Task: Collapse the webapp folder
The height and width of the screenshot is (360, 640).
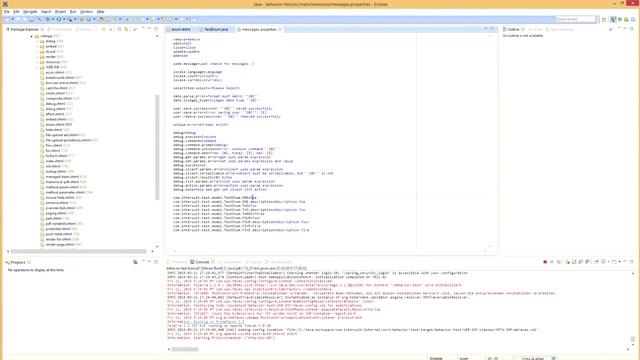Action: [31, 36]
